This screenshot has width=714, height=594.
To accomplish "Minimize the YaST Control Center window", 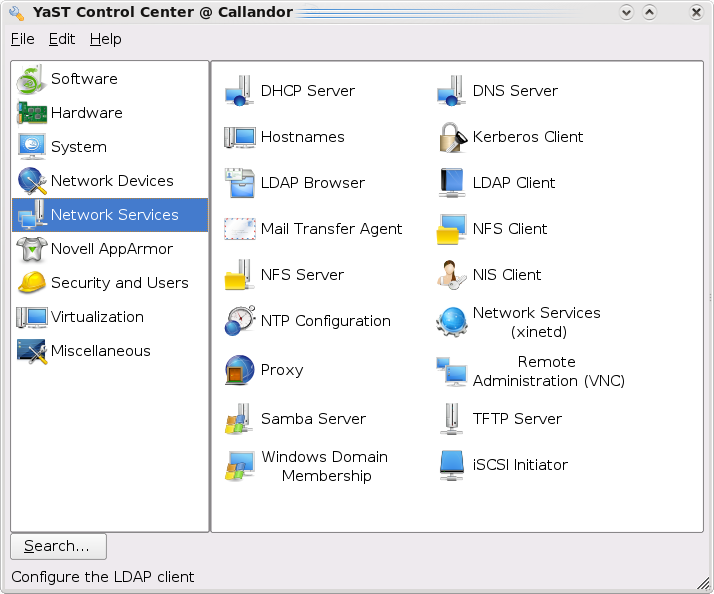I will [x=627, y=12].
